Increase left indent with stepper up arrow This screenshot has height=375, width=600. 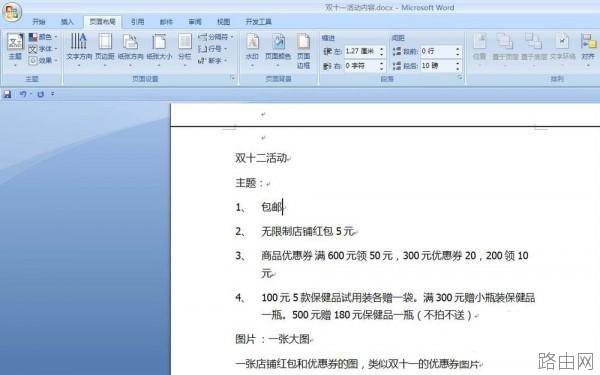click(x=382, y=49)
